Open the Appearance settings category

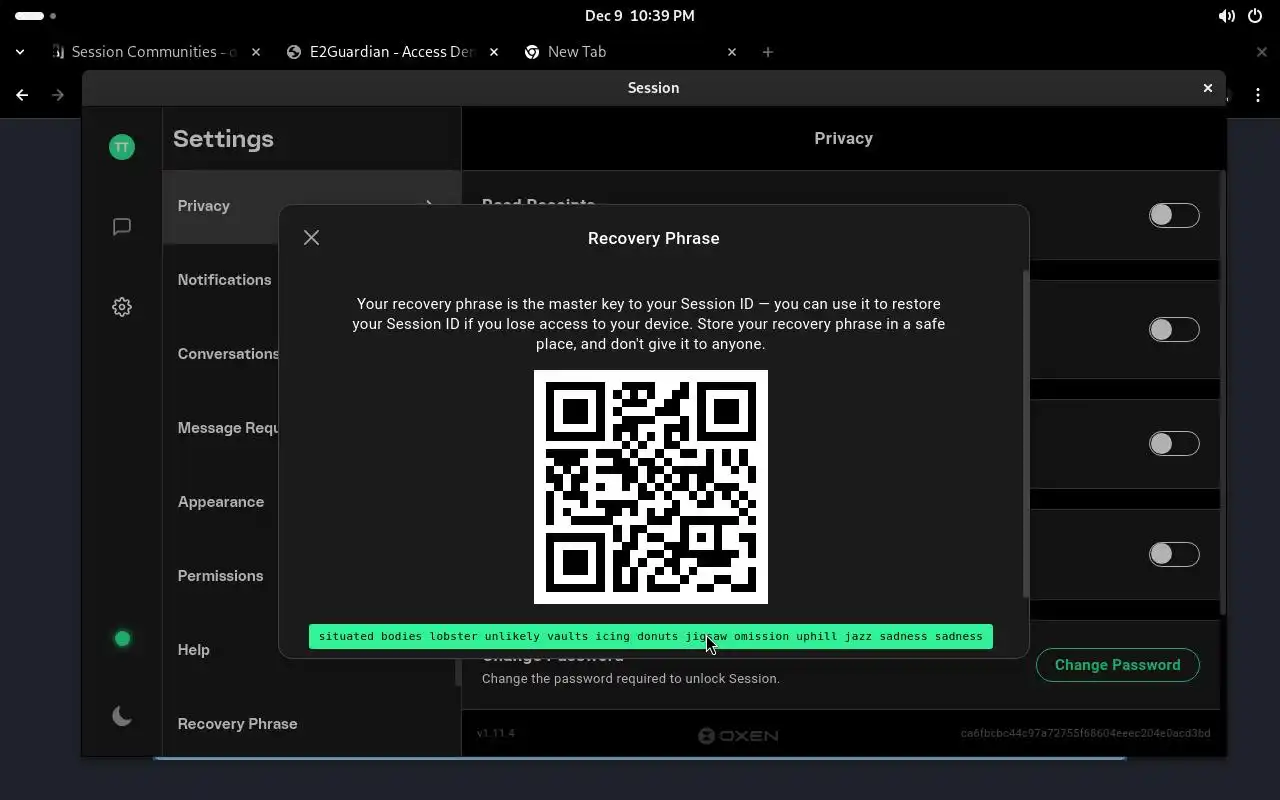pos(221,502)
